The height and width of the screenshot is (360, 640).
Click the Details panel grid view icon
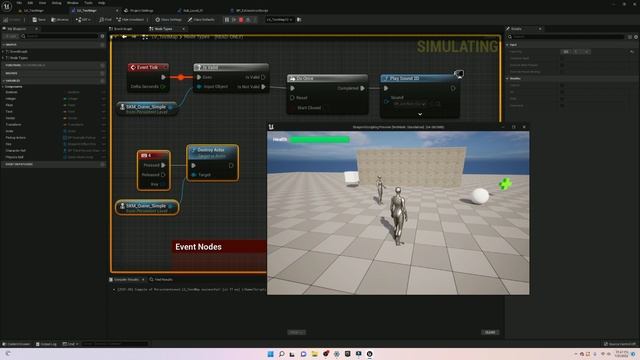tap(630, 37)
